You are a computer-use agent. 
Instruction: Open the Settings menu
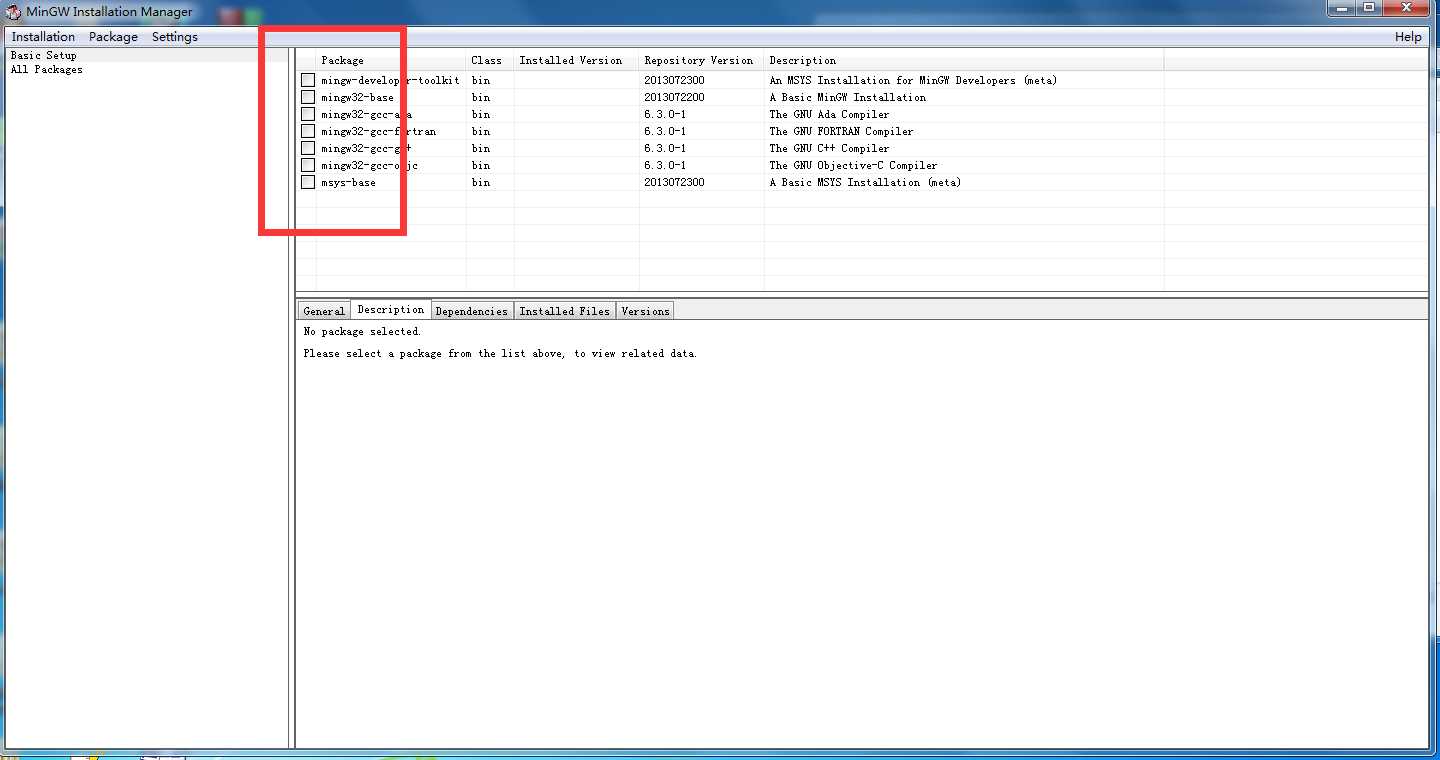(175, 37)
